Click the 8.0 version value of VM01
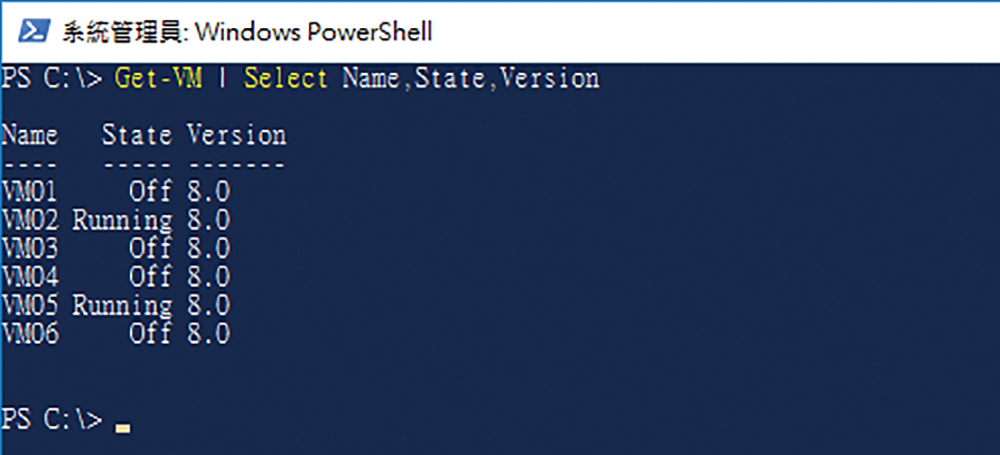The height and width of the screenshot is (455, 1000). [x=209, y=192]
